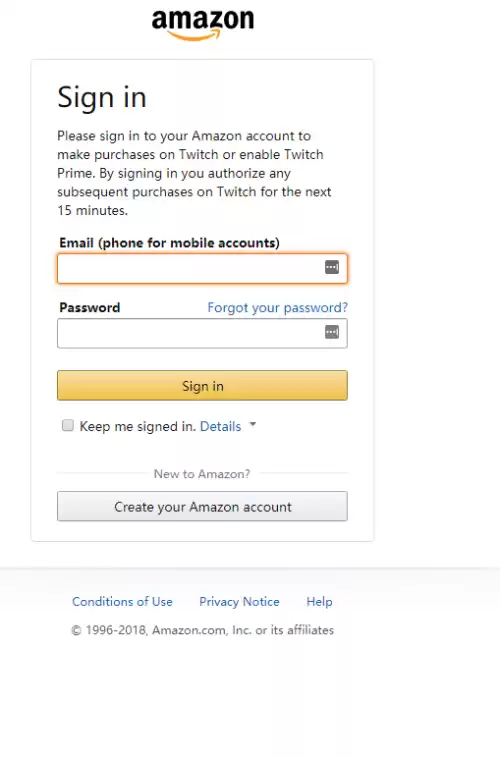Screen dimensions: 500x758
Task: Open the Help footer link
Action: (319, 601)
